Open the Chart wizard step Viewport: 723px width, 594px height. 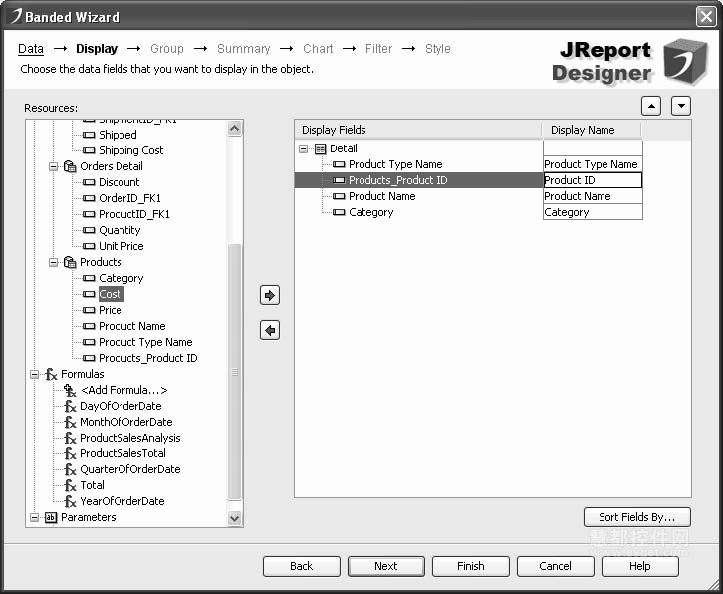318,49
